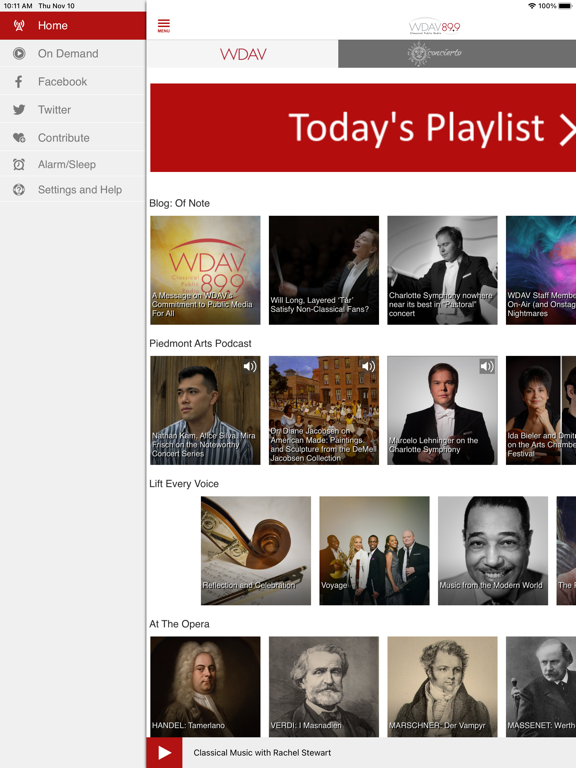
Task: Open the Today's Playlist banner
Action: tap(363, 128)
